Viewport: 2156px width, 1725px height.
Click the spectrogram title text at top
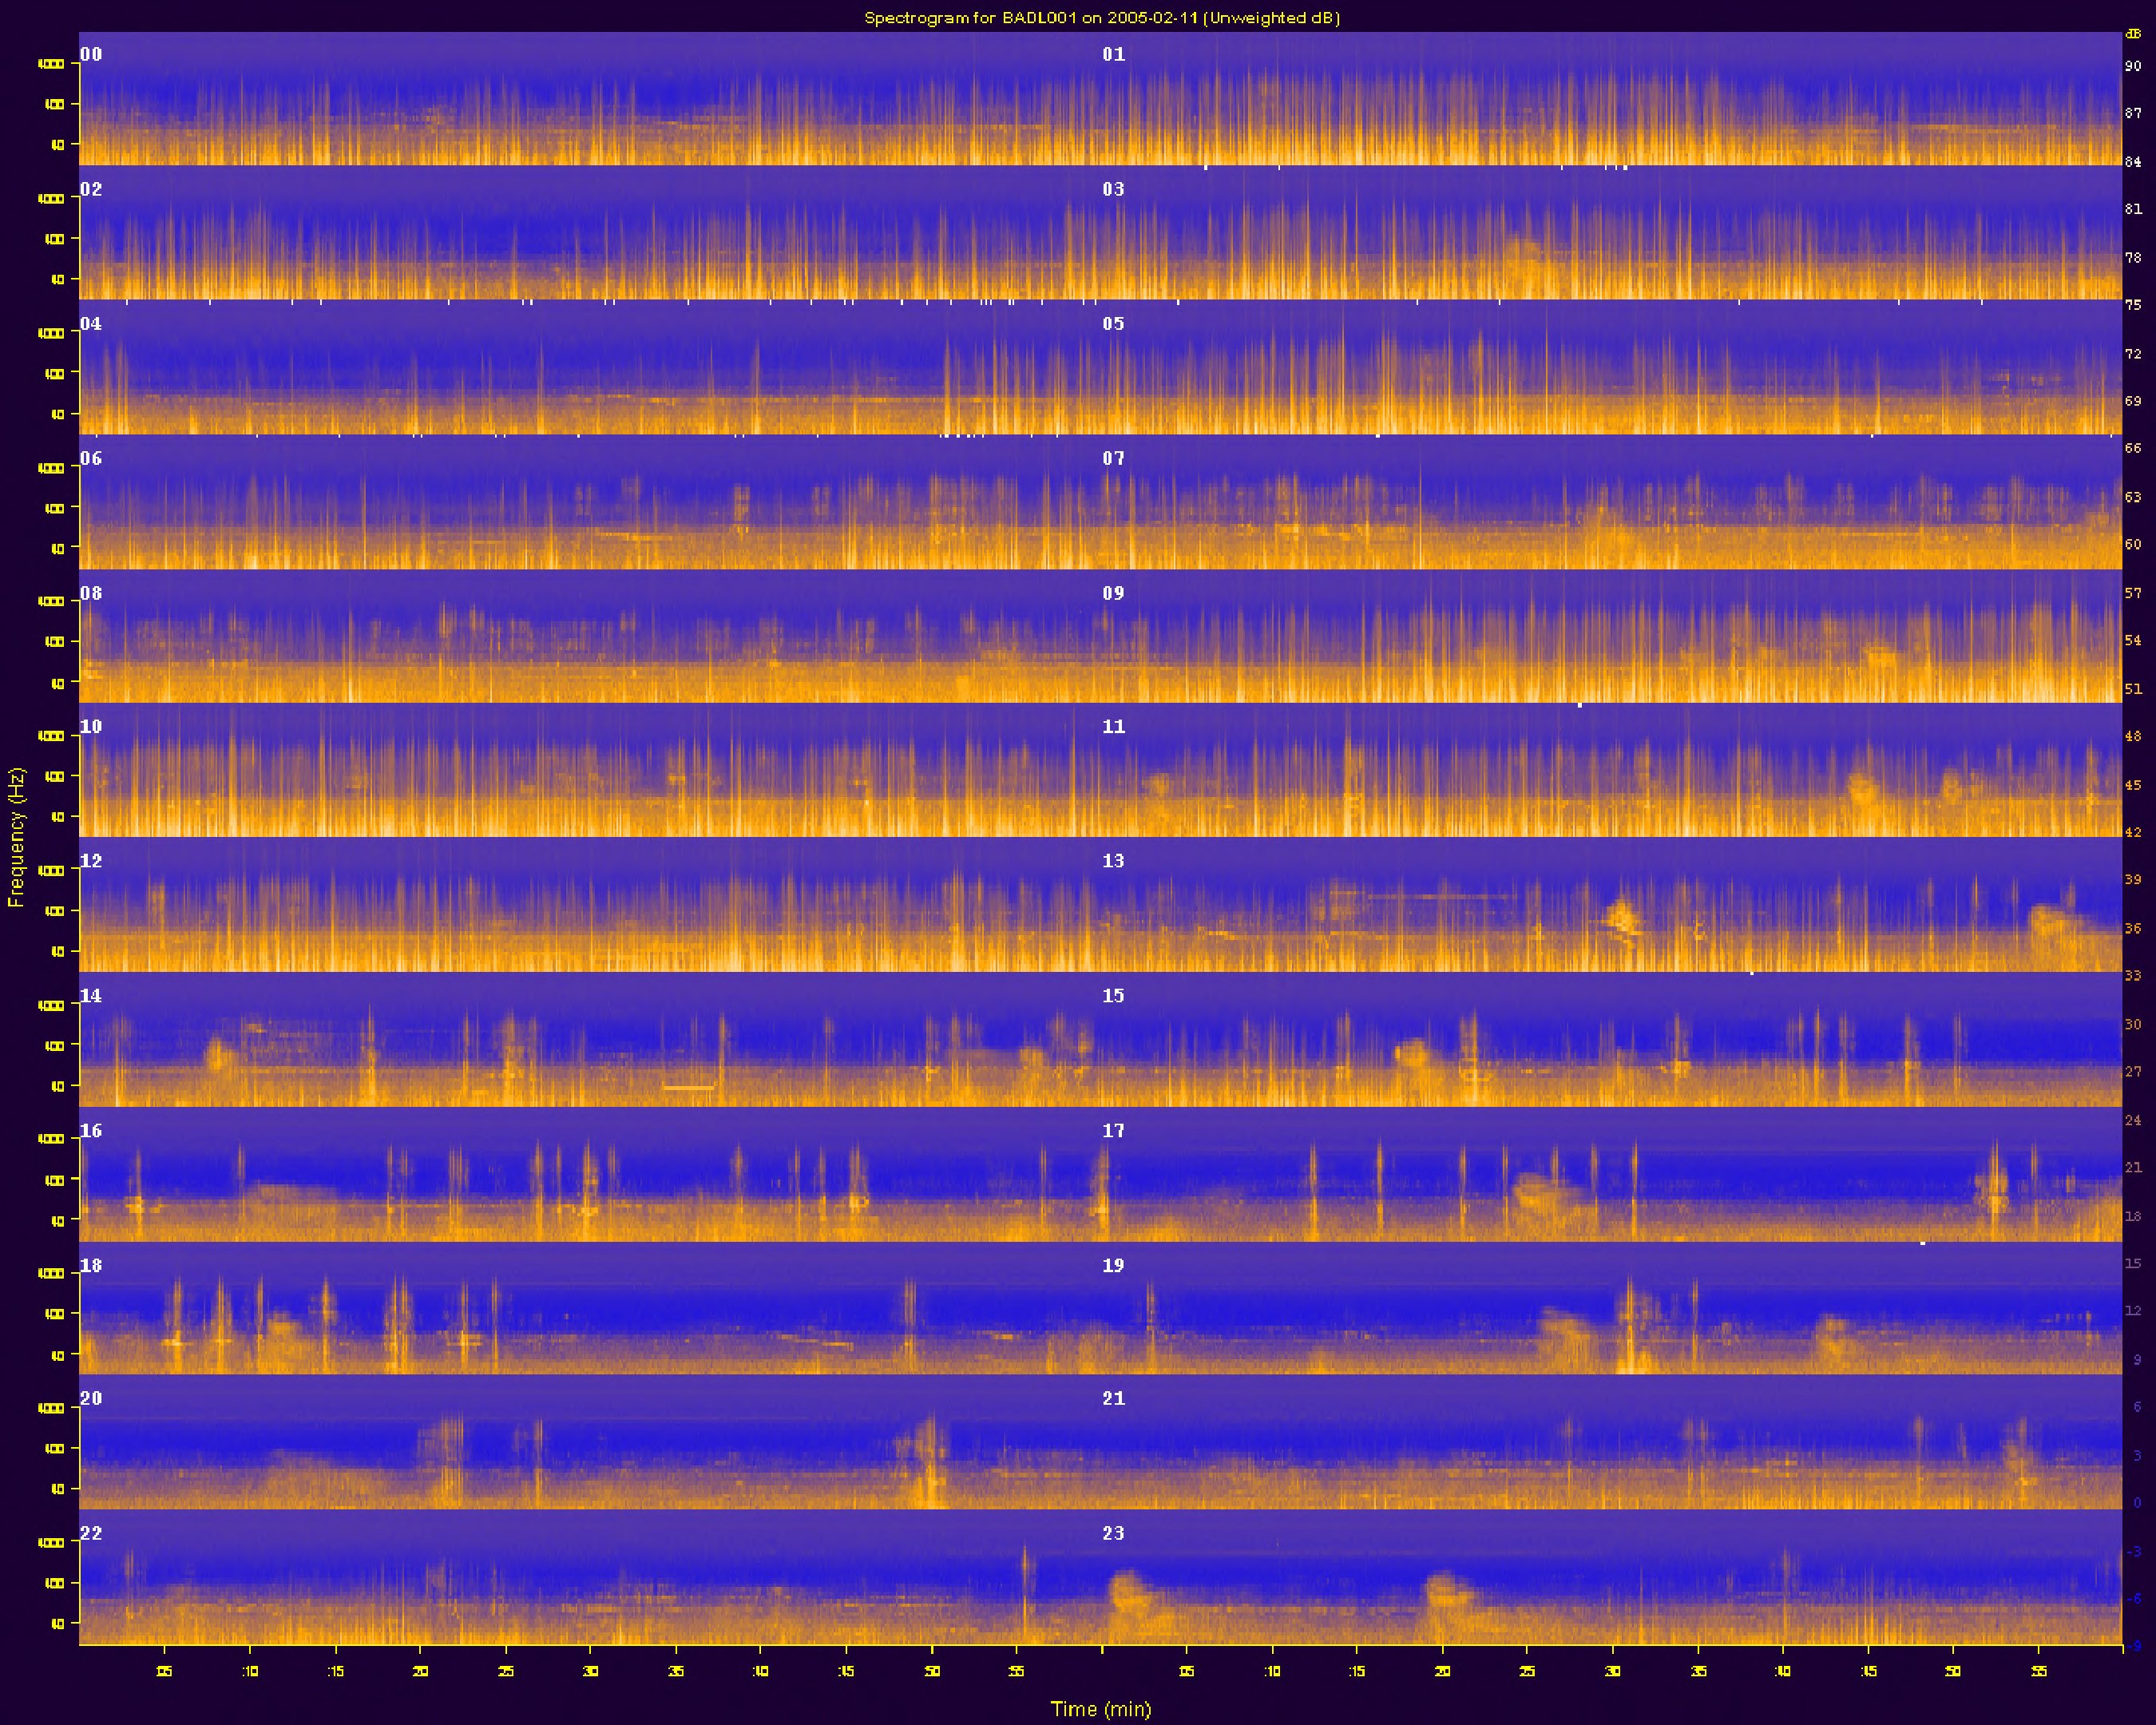(1101, 17)
